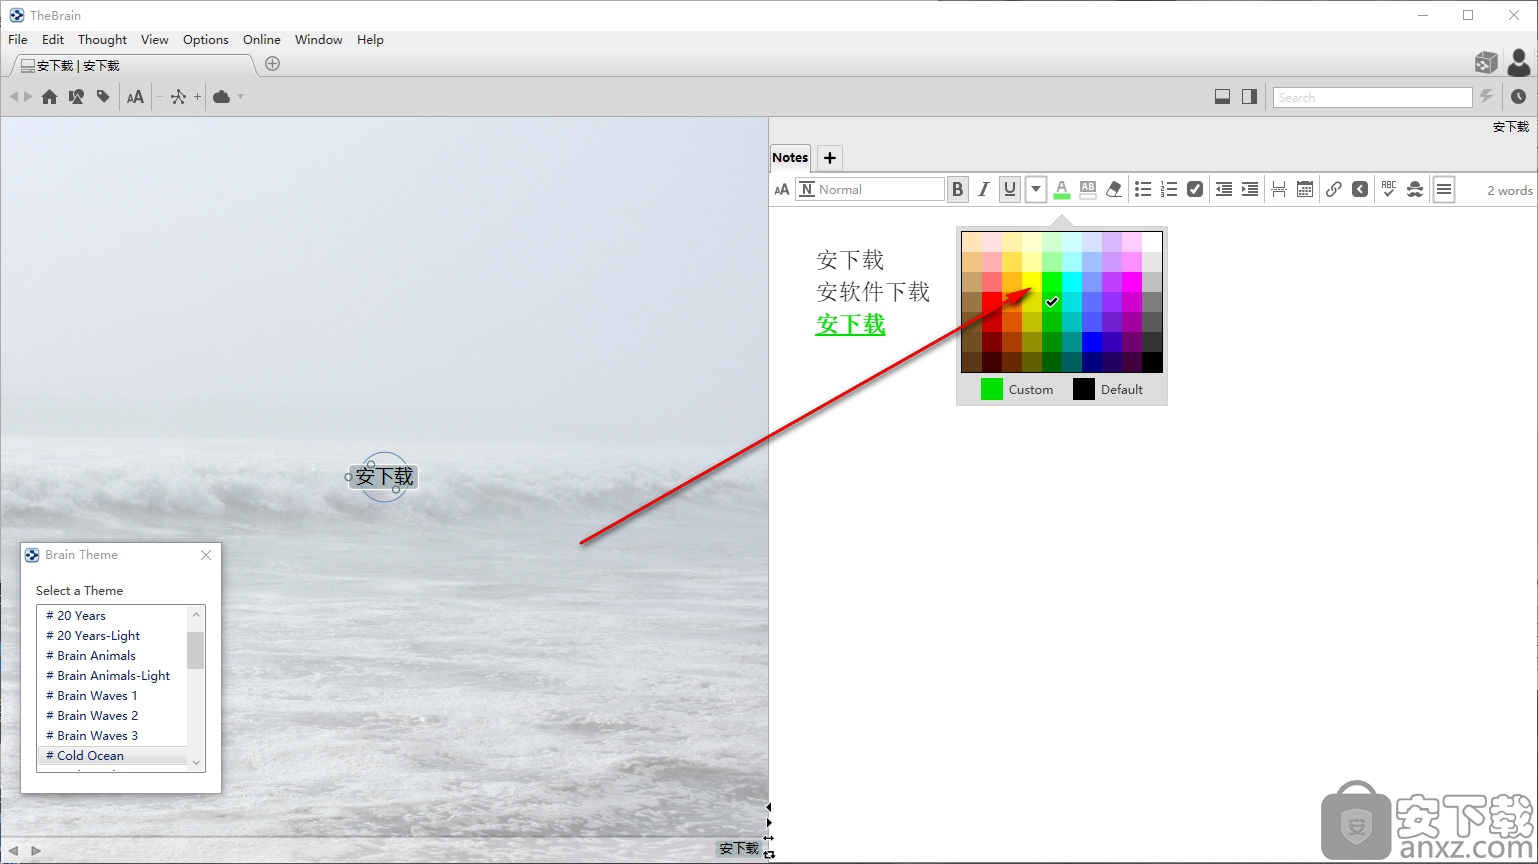Add a new notes tab with plus
Image resolution: width=1538 pixels, height=864 pixels.
830,158
